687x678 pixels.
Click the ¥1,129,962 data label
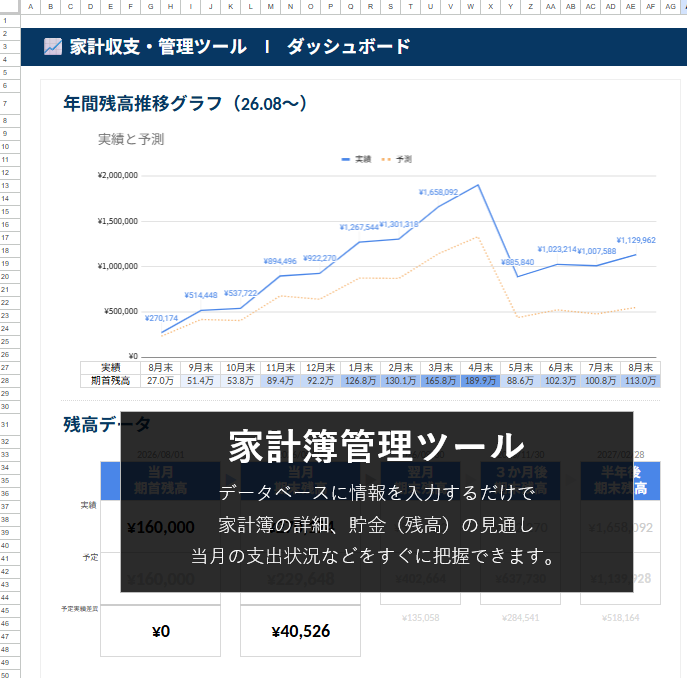click(x=636, y=240)
